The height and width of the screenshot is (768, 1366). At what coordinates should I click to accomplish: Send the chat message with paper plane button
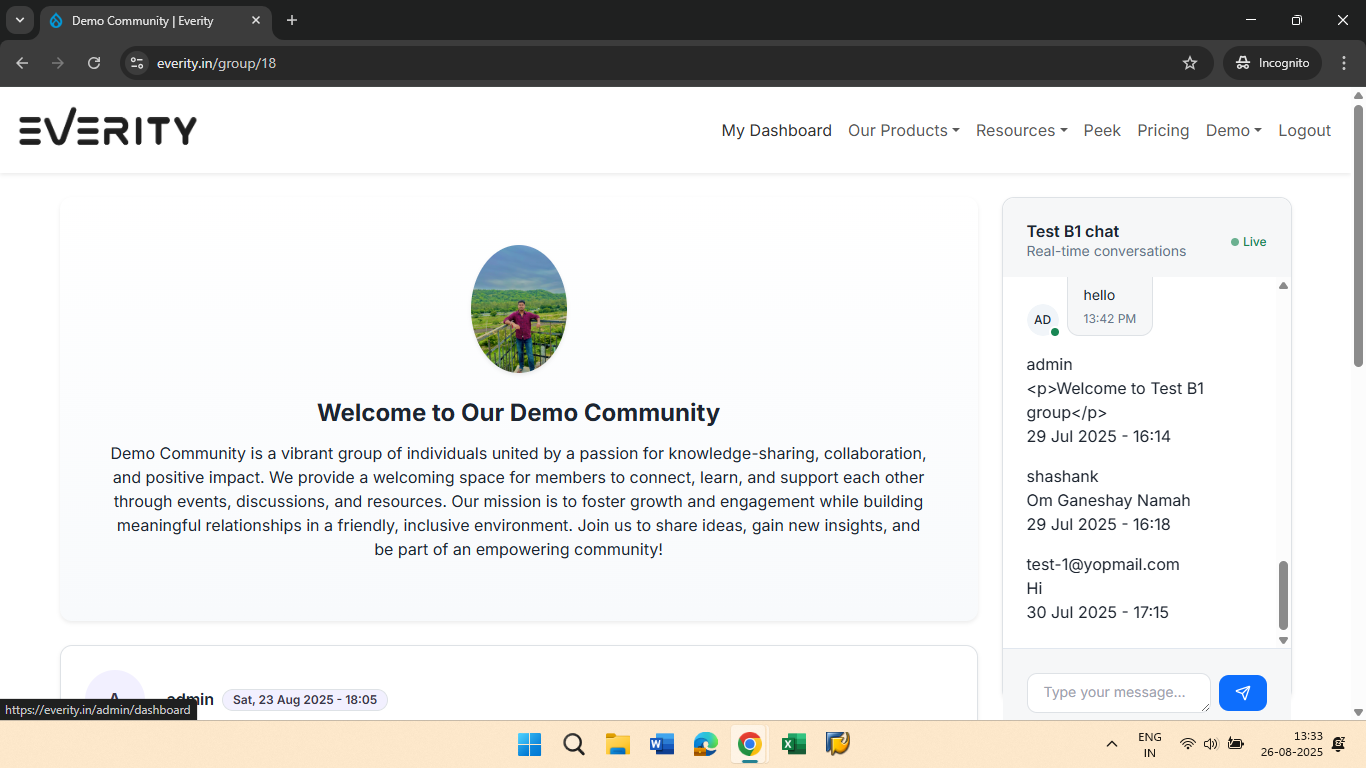coord(1243,693)
